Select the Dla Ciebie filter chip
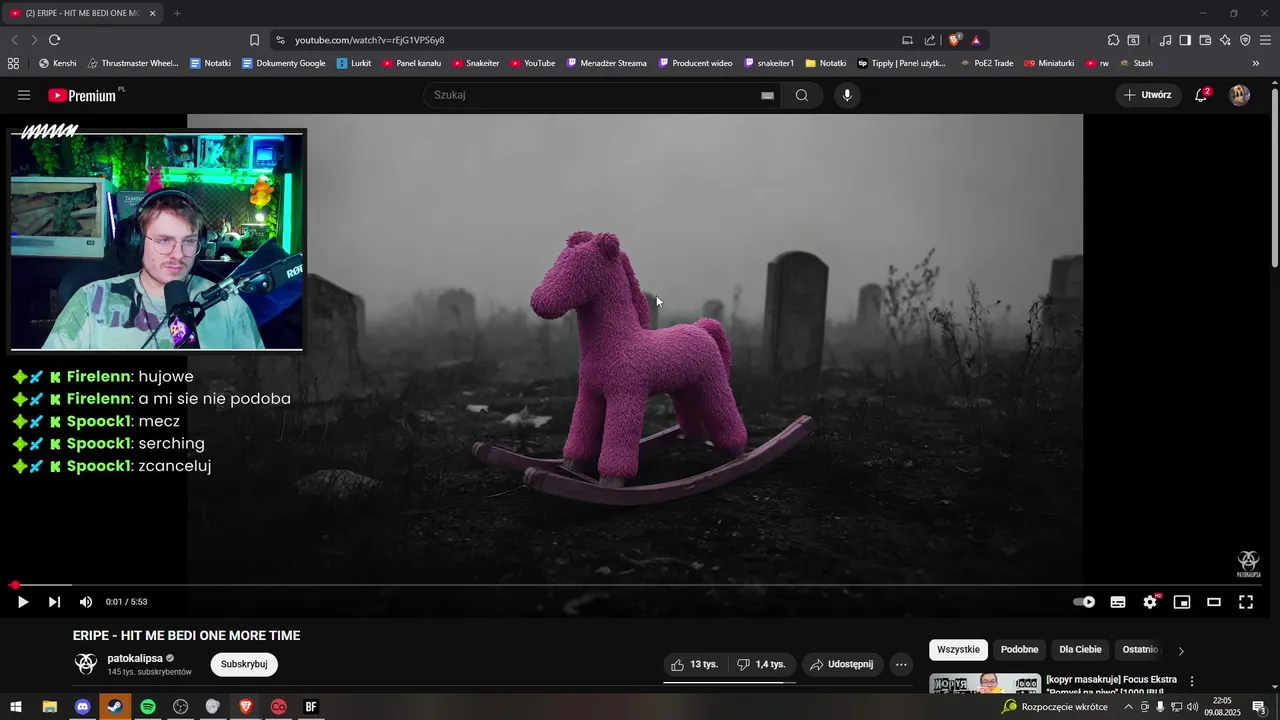This screenshot has height=720, width=1280. [1080, 650]
